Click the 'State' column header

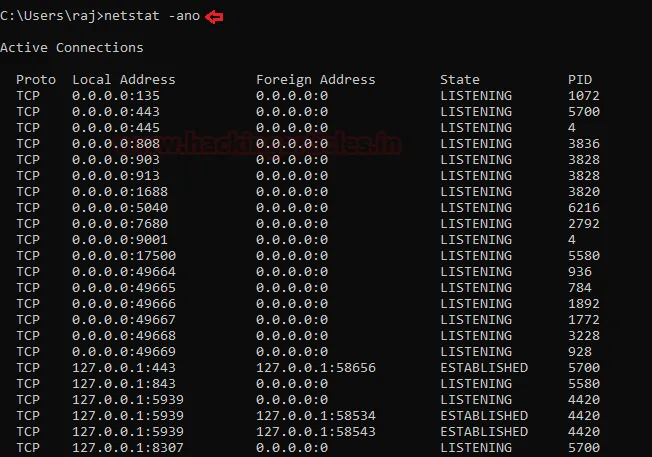pos(460,80)
